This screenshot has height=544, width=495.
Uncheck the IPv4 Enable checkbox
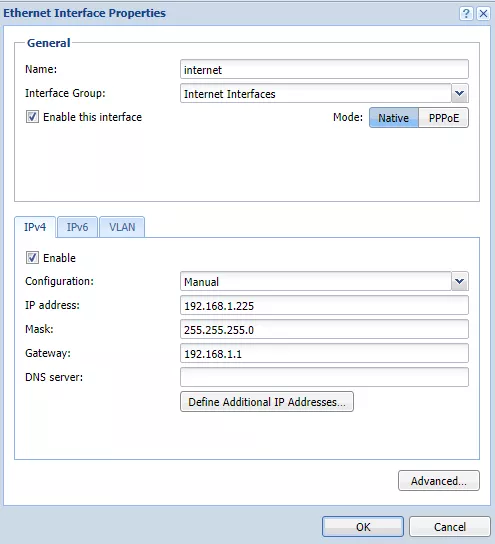(32, 258)
